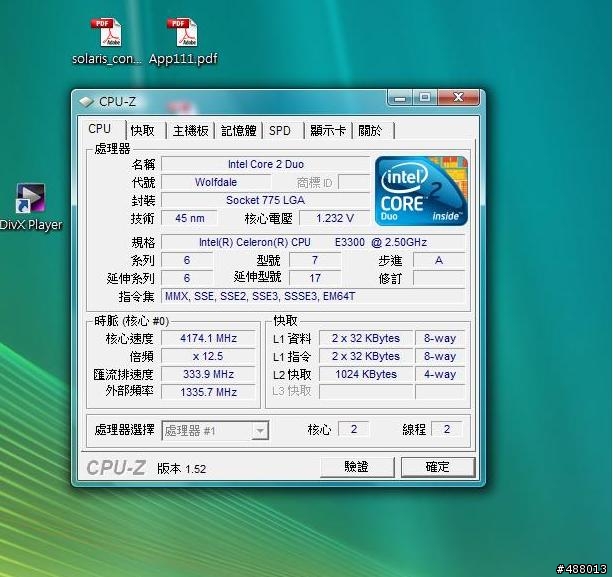Open the solaris_con PDF desktop icon

[106, 41]
